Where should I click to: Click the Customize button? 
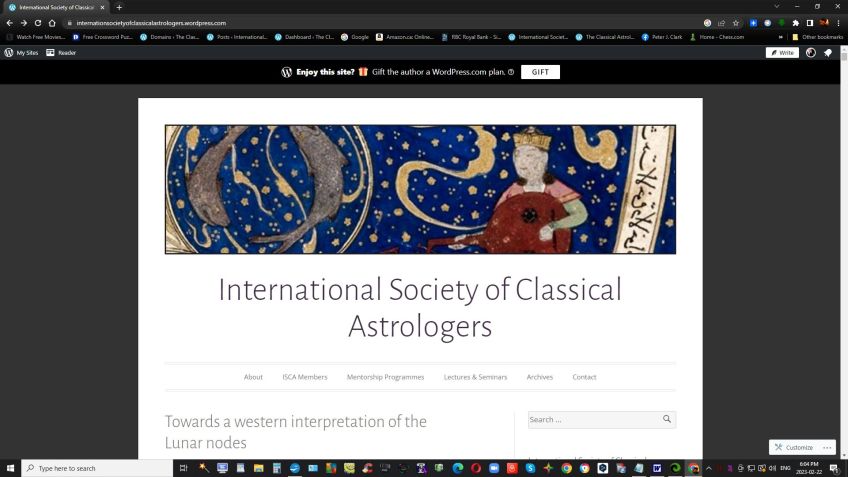[x=794, y=447]
